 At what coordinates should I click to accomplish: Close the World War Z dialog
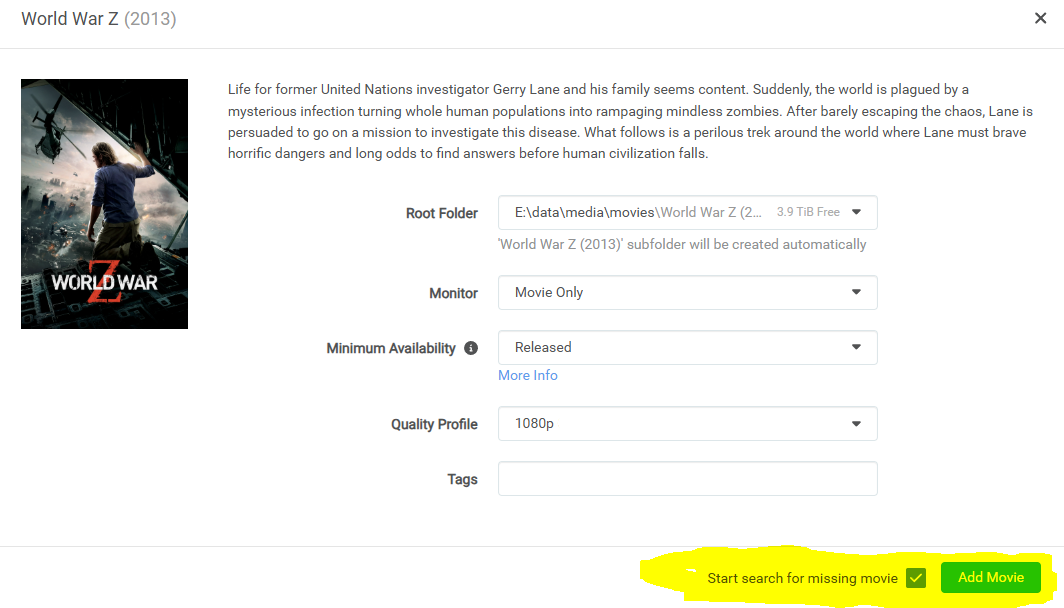click(1040, 18)
